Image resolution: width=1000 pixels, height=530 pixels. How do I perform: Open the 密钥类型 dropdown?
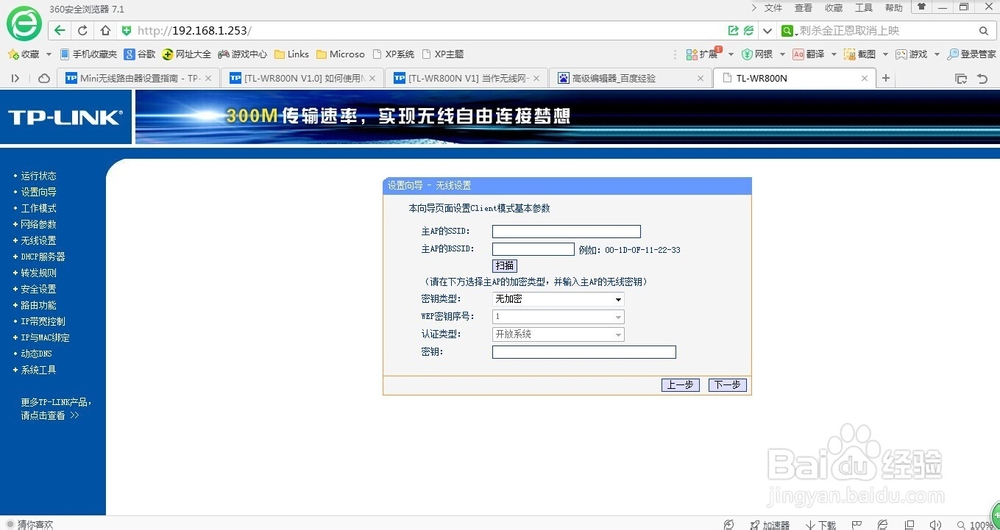coord(558,299)
